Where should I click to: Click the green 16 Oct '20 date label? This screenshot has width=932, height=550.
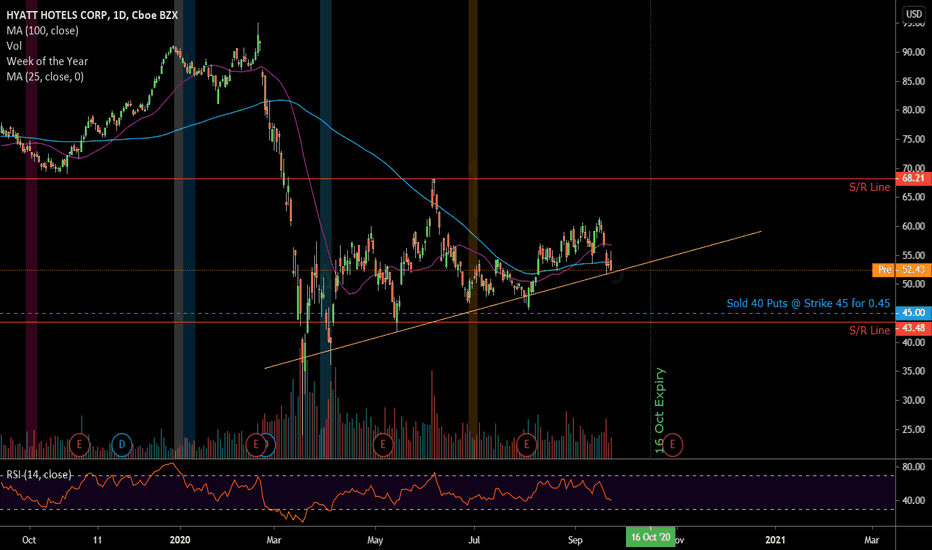pyautogui.click(x=650, y=538)
